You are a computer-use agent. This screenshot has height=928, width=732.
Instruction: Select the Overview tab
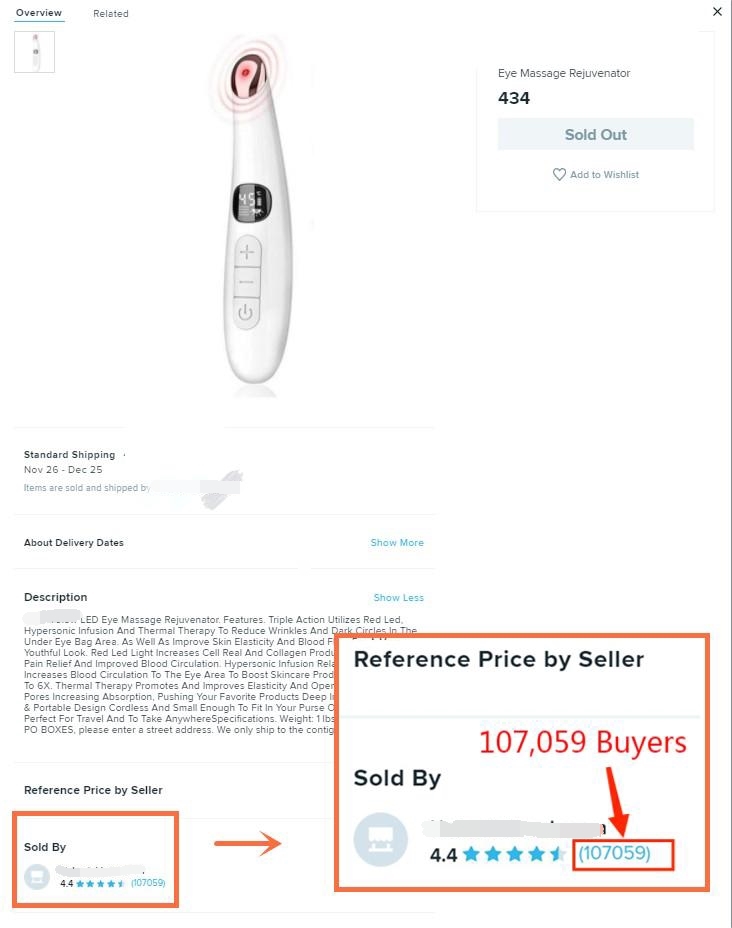pyautogui.click(x=39, y=12)
